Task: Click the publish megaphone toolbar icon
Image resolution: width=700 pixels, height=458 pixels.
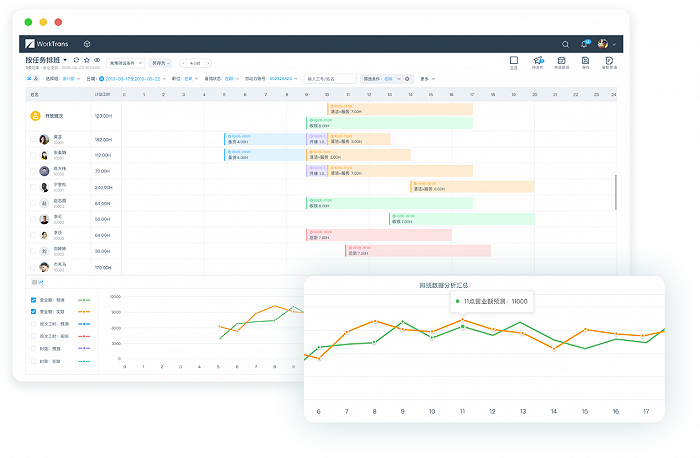Action: [538, 60]
